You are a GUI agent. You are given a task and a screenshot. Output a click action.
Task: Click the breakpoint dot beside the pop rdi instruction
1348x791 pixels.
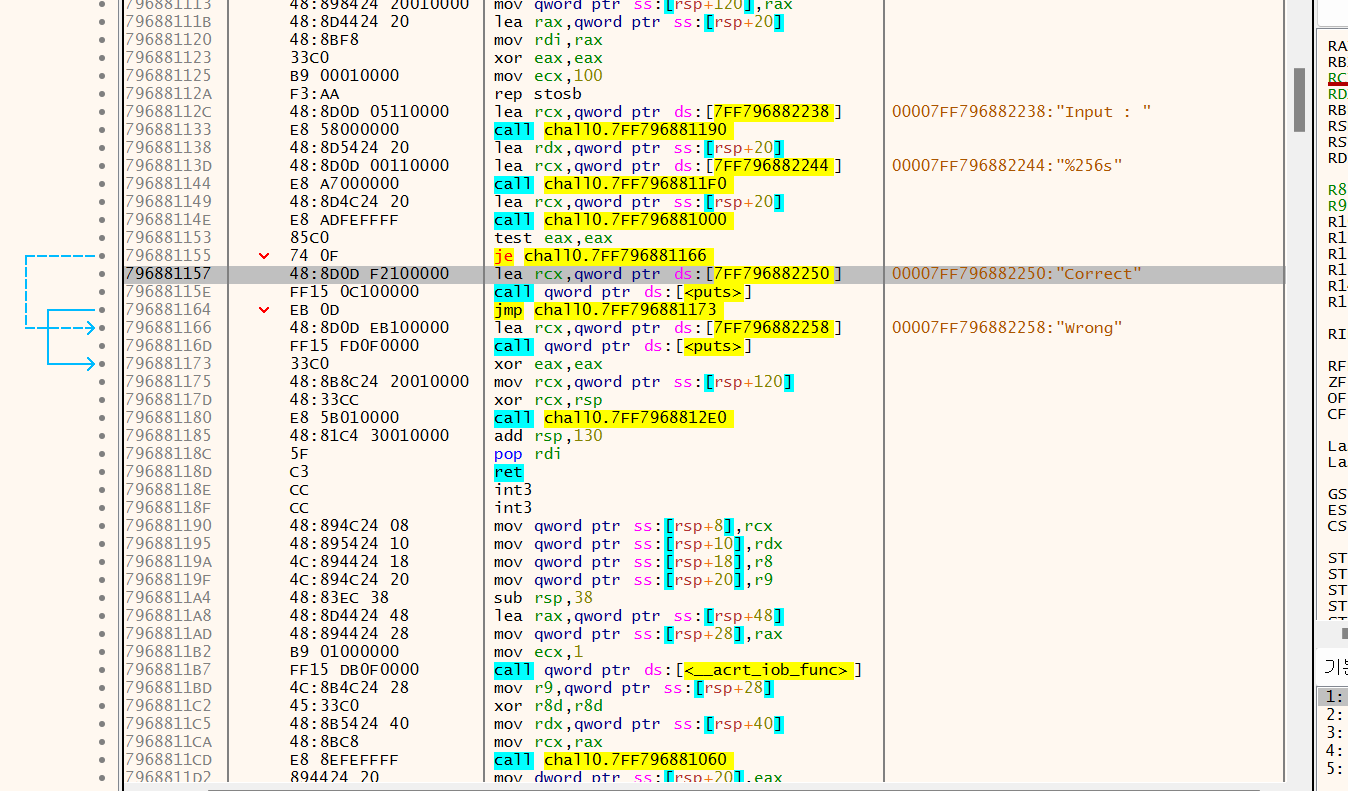pyautogui.click(x=101, y=453)
